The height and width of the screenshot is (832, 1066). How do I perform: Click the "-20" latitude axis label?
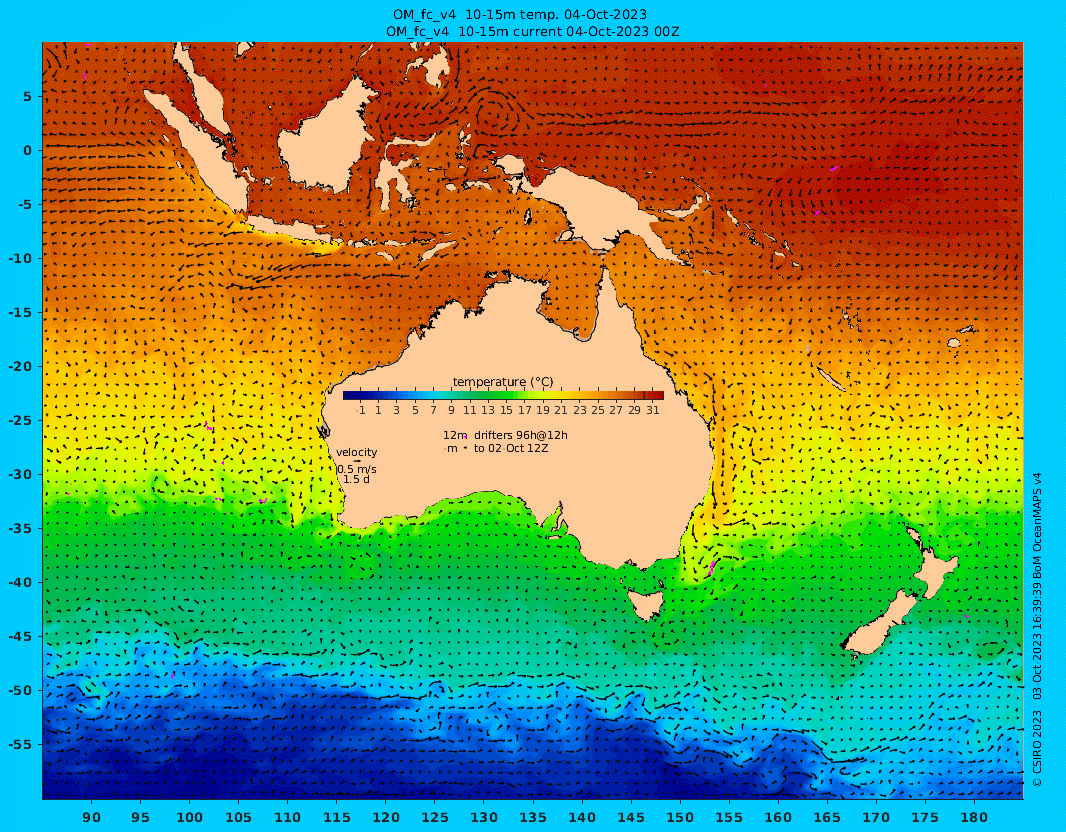click(20, 366)
